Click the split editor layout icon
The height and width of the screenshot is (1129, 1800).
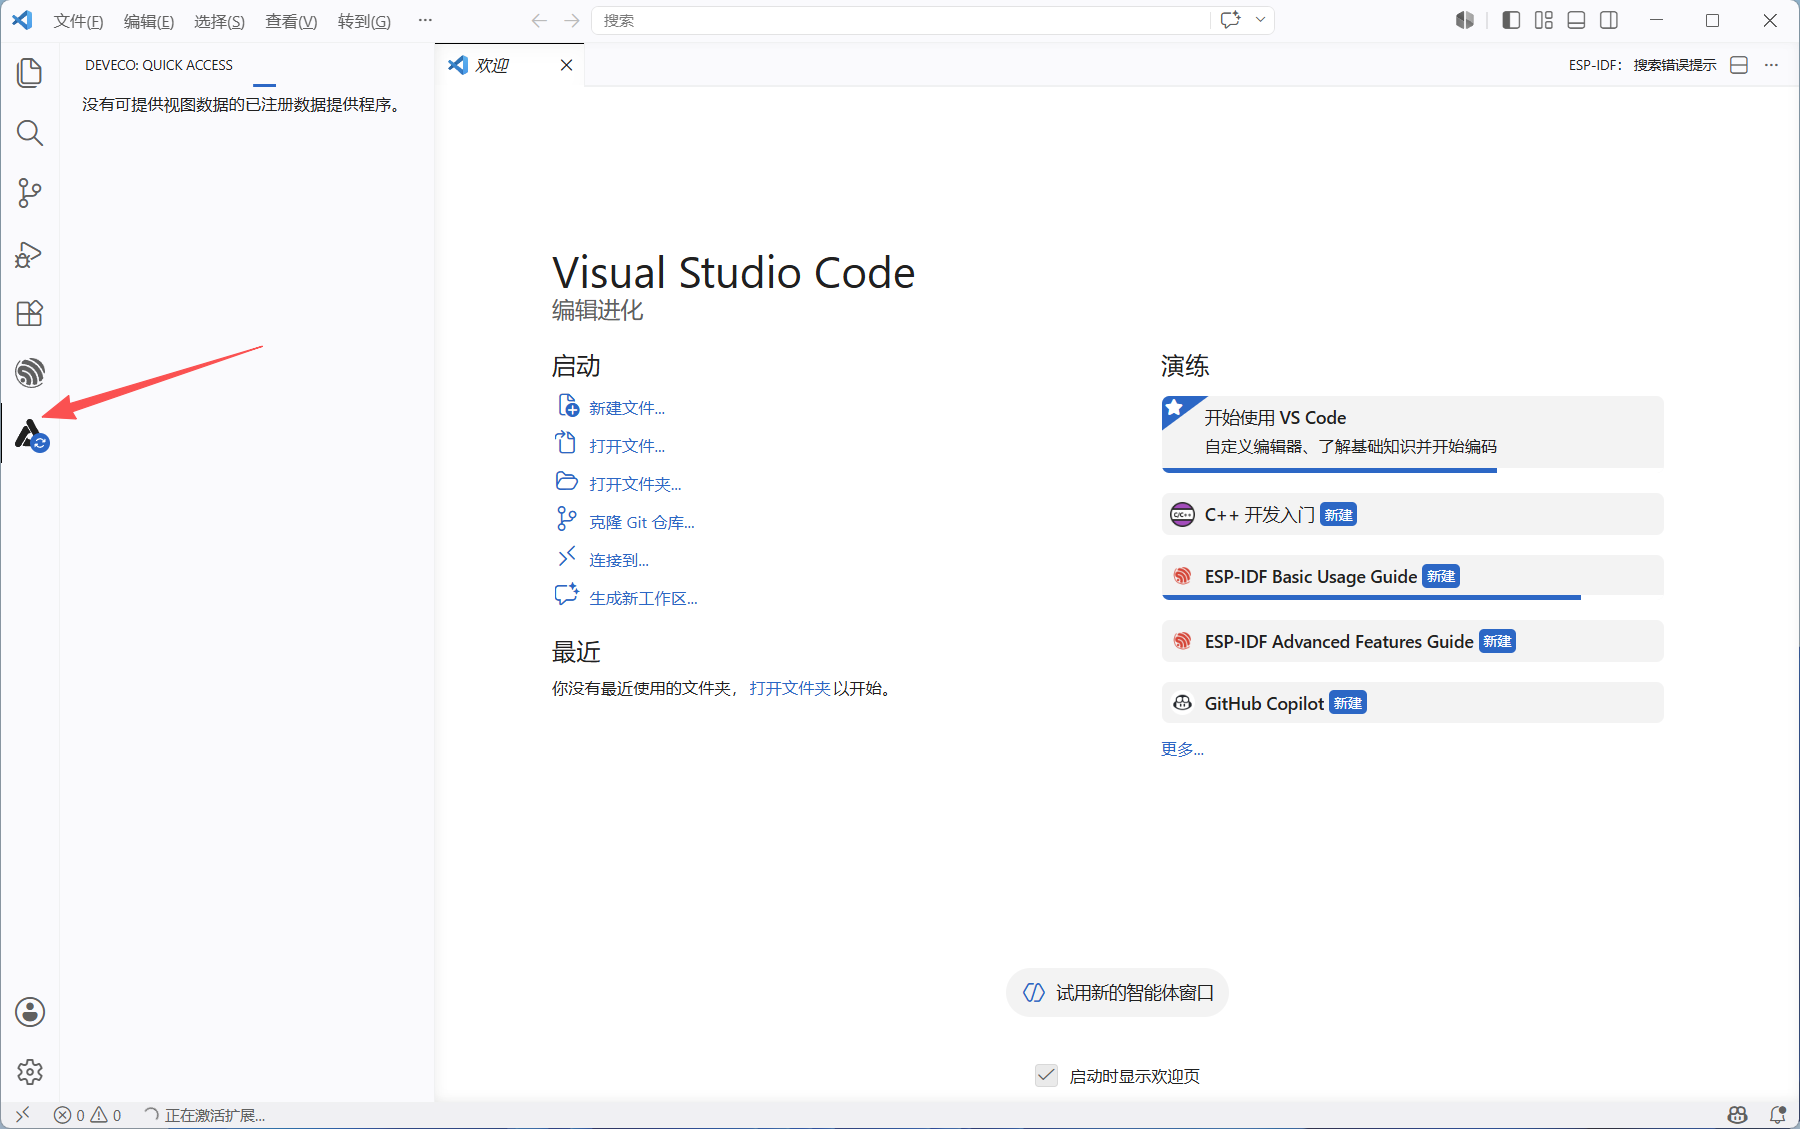coord(1739,65)
